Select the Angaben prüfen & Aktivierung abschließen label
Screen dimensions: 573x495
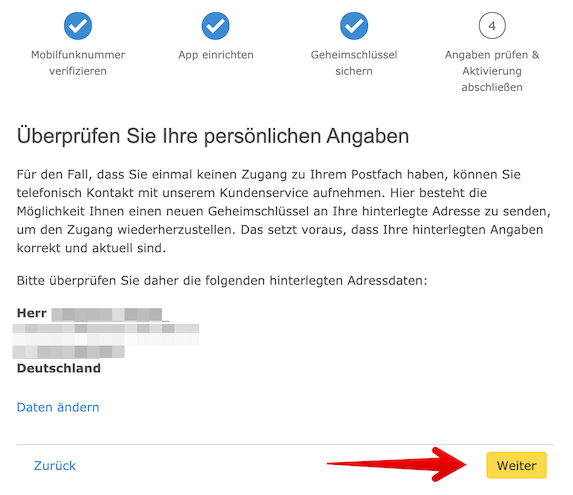pyautogui.click(x=492, y=71)
